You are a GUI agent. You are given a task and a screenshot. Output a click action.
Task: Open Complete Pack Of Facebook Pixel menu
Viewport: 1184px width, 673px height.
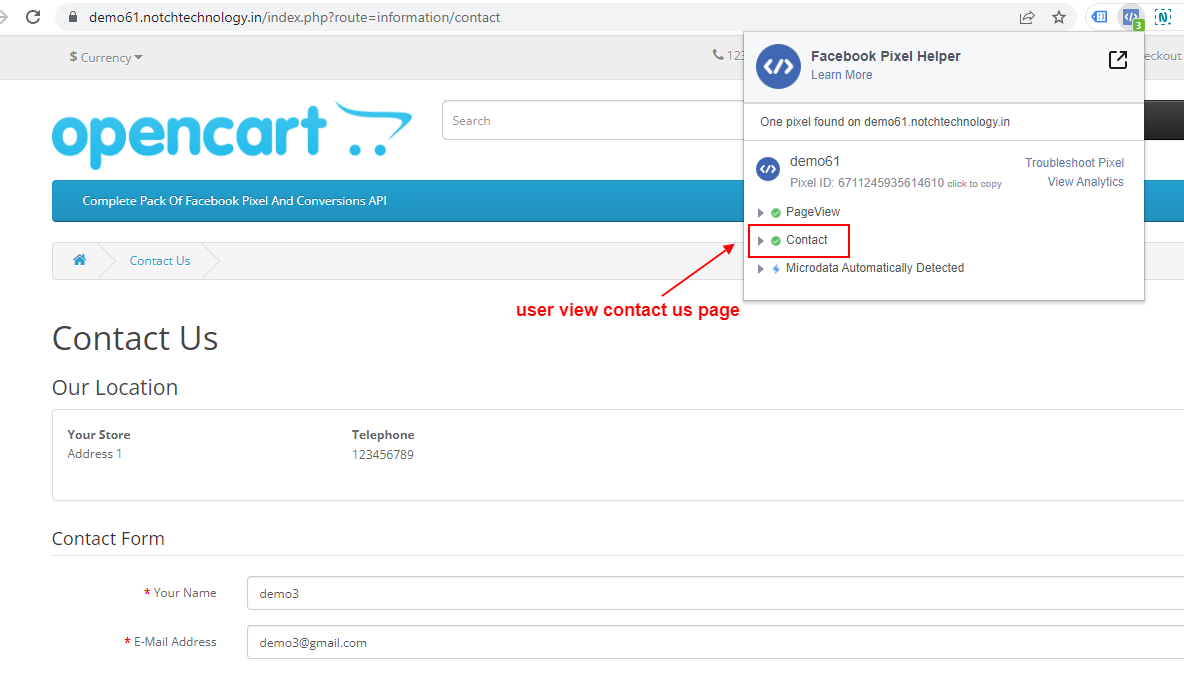(234, 201)
